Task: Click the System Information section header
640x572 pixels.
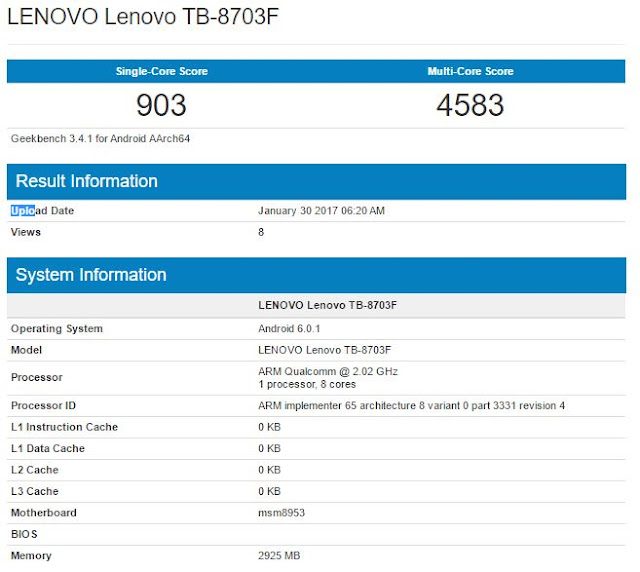Action: coord(91,275)
